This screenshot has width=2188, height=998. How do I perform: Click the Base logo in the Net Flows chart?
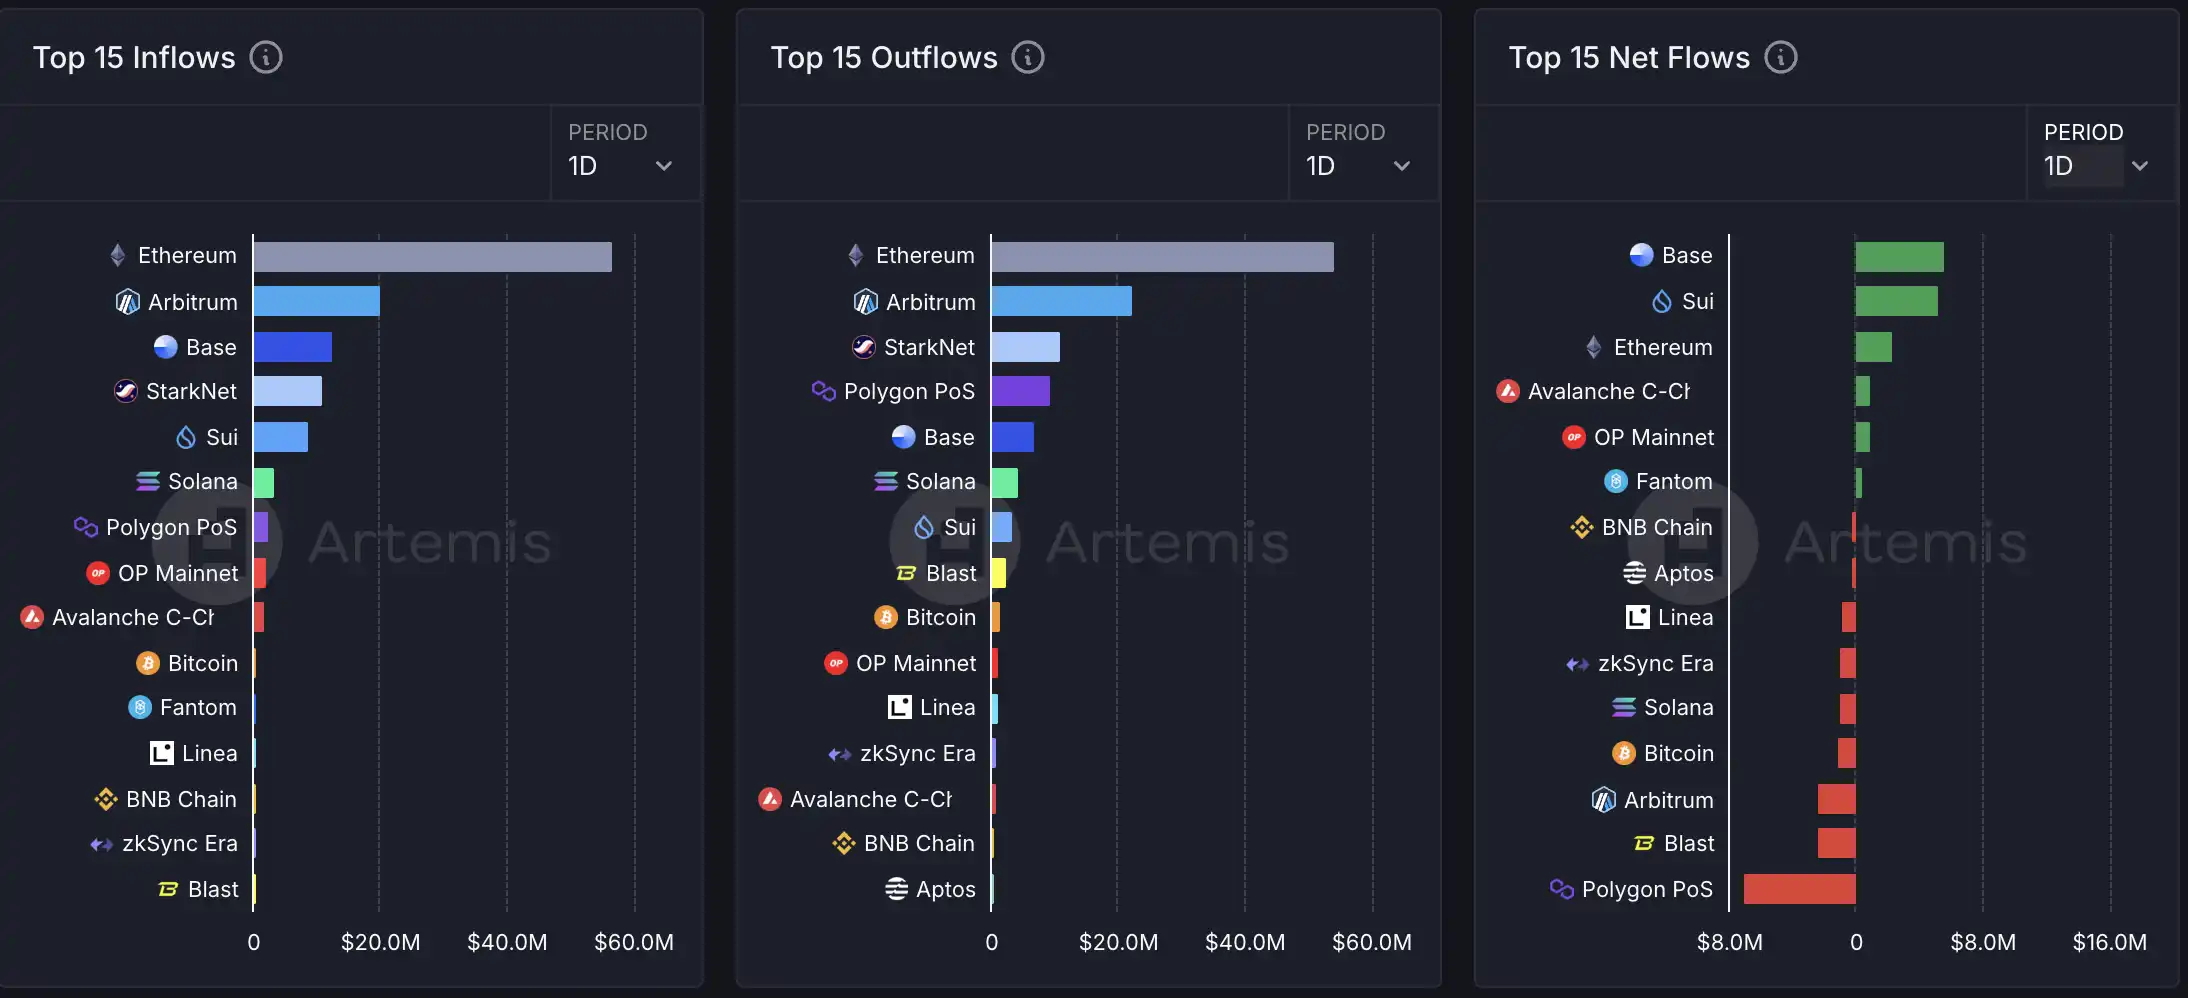1641,255
